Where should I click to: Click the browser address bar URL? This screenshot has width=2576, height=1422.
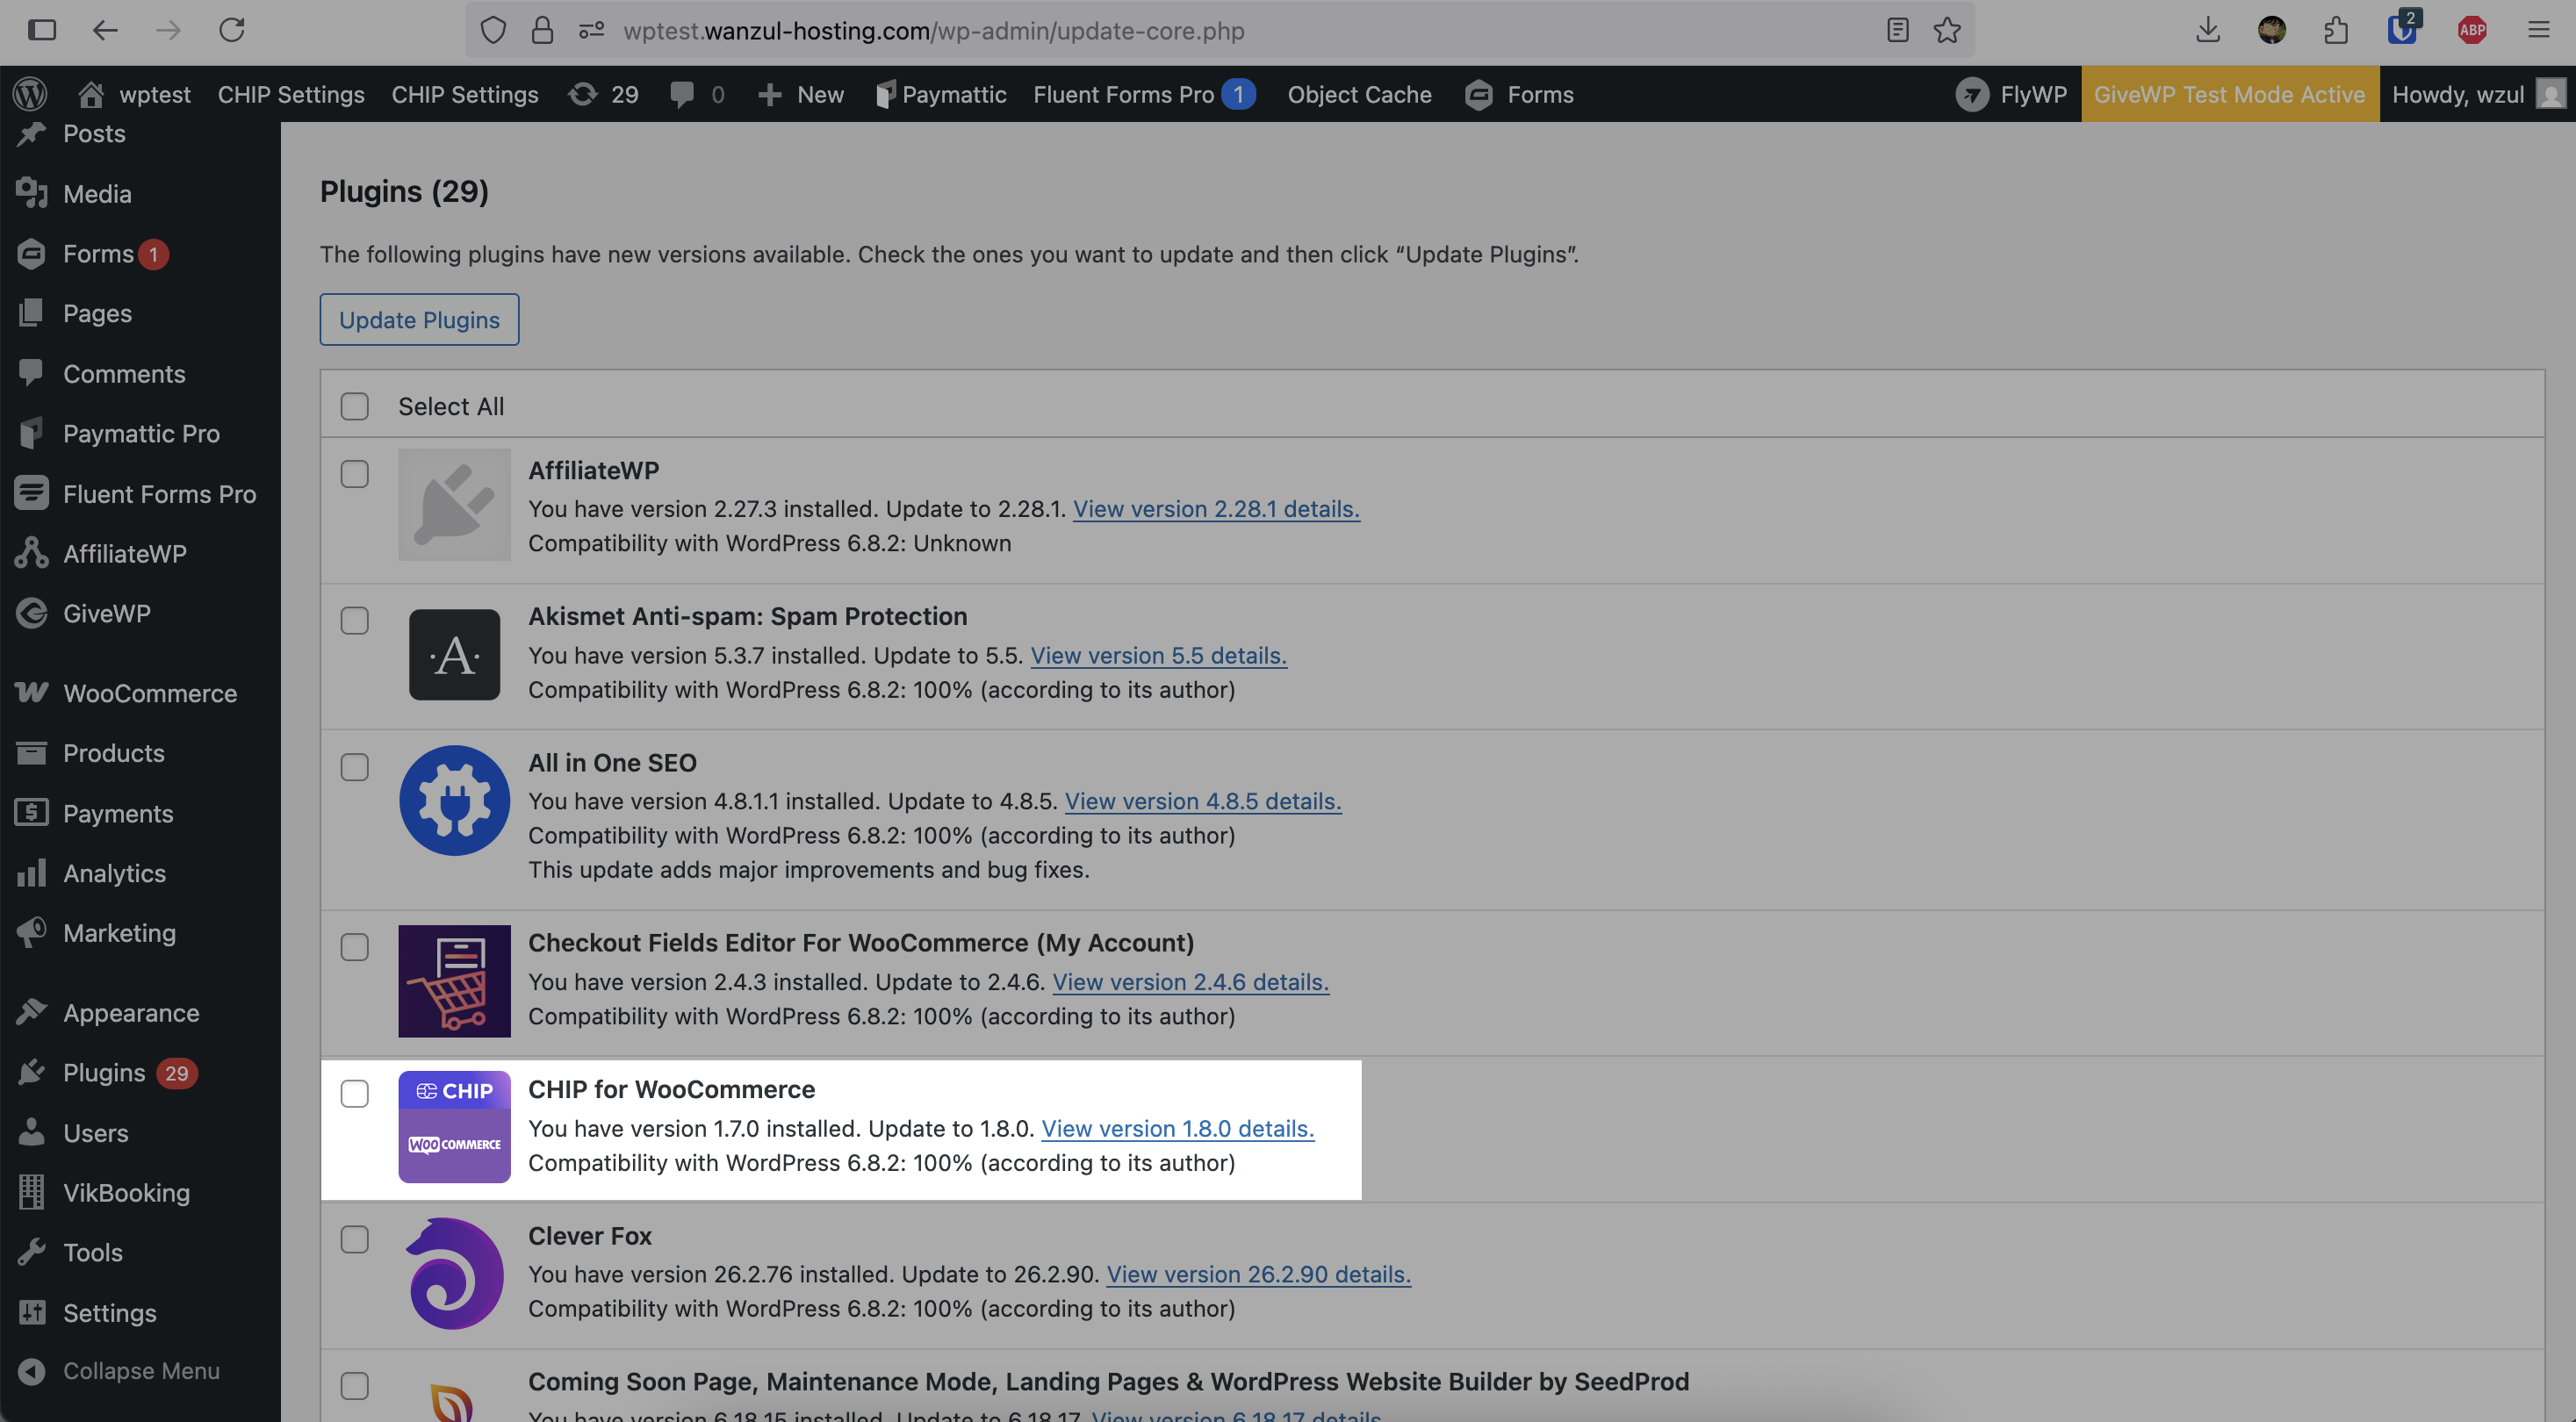click(x=934, y=30)
